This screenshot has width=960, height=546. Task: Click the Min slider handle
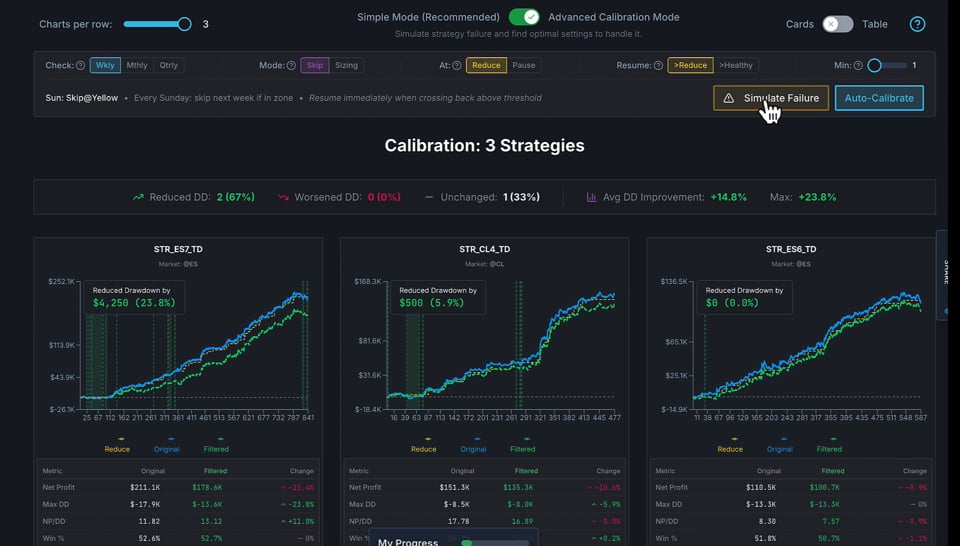[874, 65]
